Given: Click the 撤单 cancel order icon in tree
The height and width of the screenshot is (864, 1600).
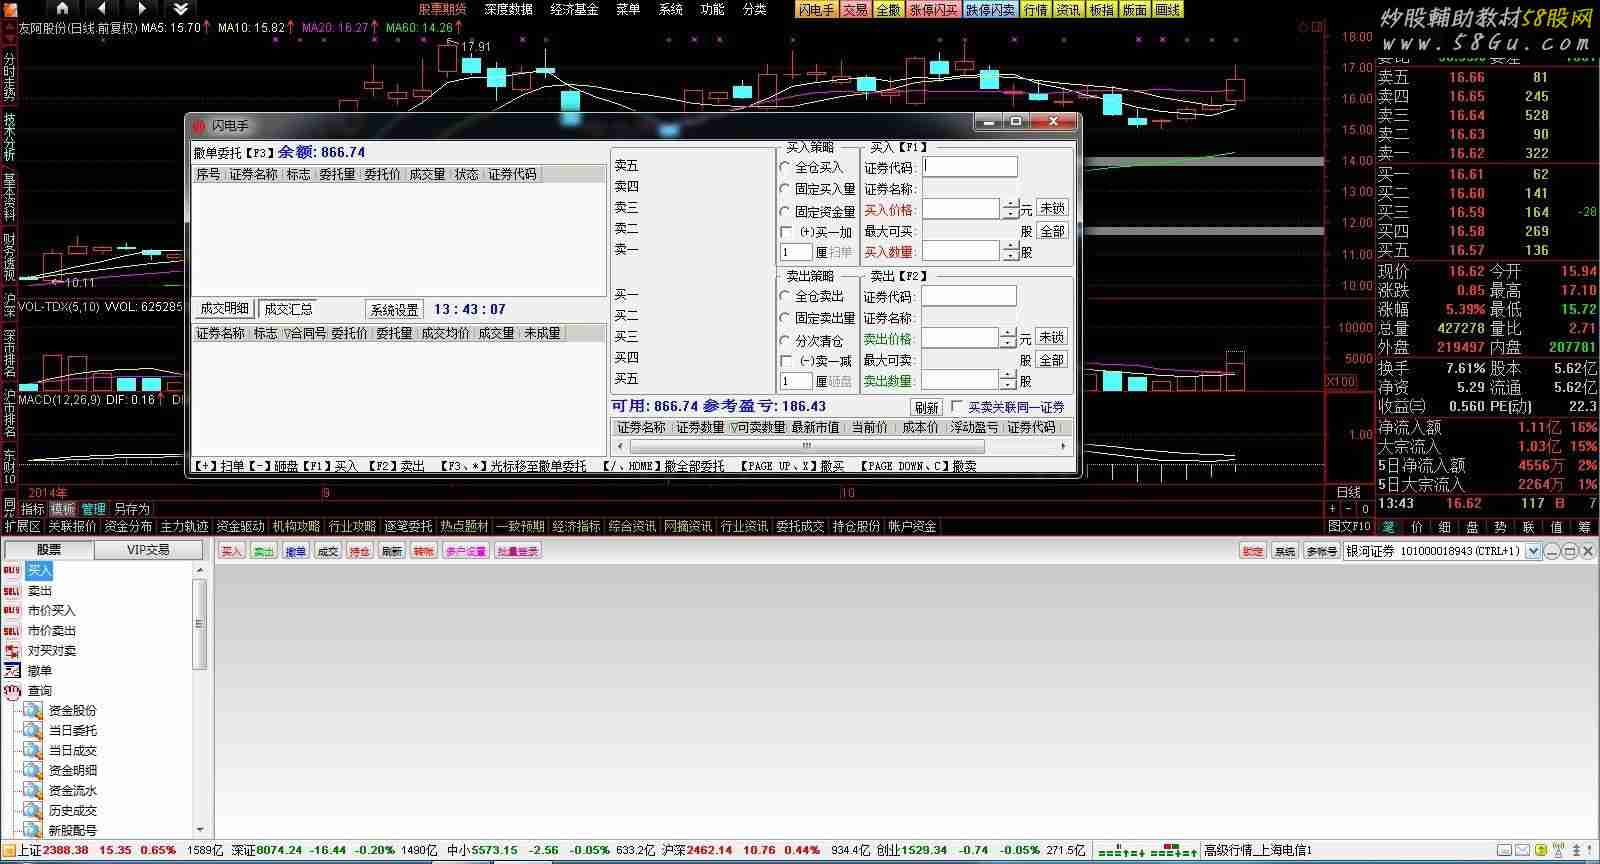Looking at the screenshot, I should point(12,670).
